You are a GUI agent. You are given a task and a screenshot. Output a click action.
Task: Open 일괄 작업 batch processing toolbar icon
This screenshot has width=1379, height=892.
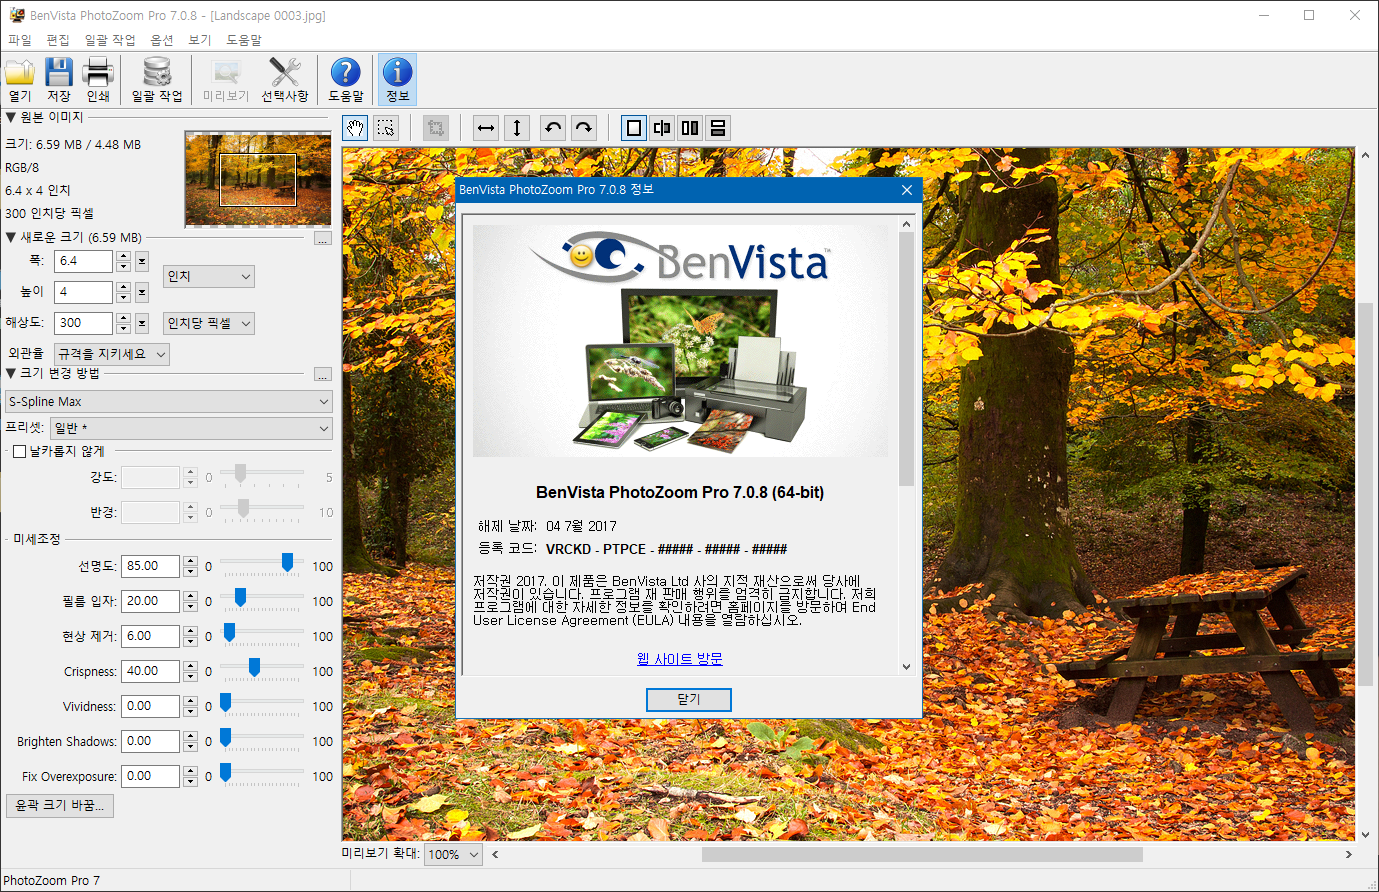(x=157, y=79)
